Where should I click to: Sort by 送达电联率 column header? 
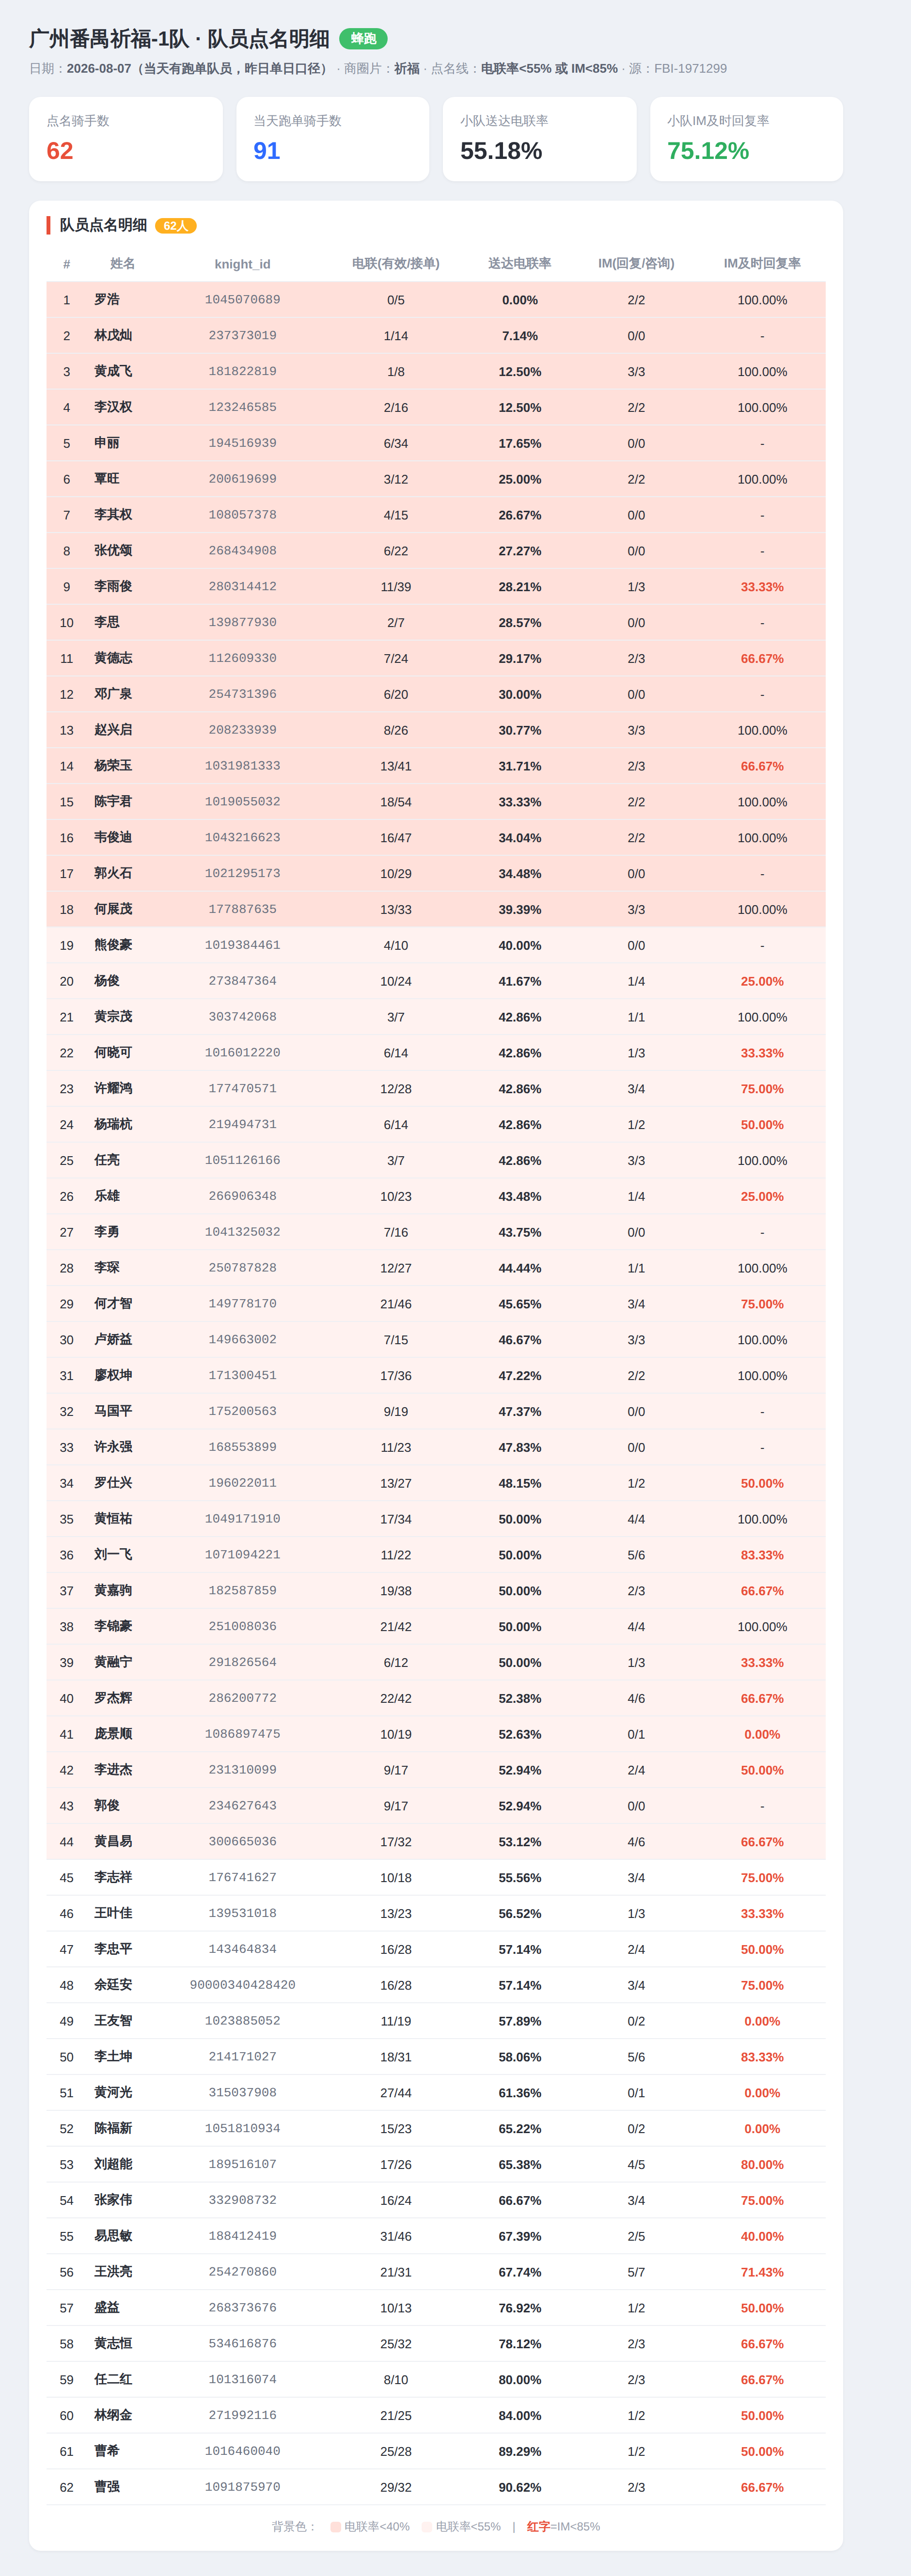click(520, 264)
